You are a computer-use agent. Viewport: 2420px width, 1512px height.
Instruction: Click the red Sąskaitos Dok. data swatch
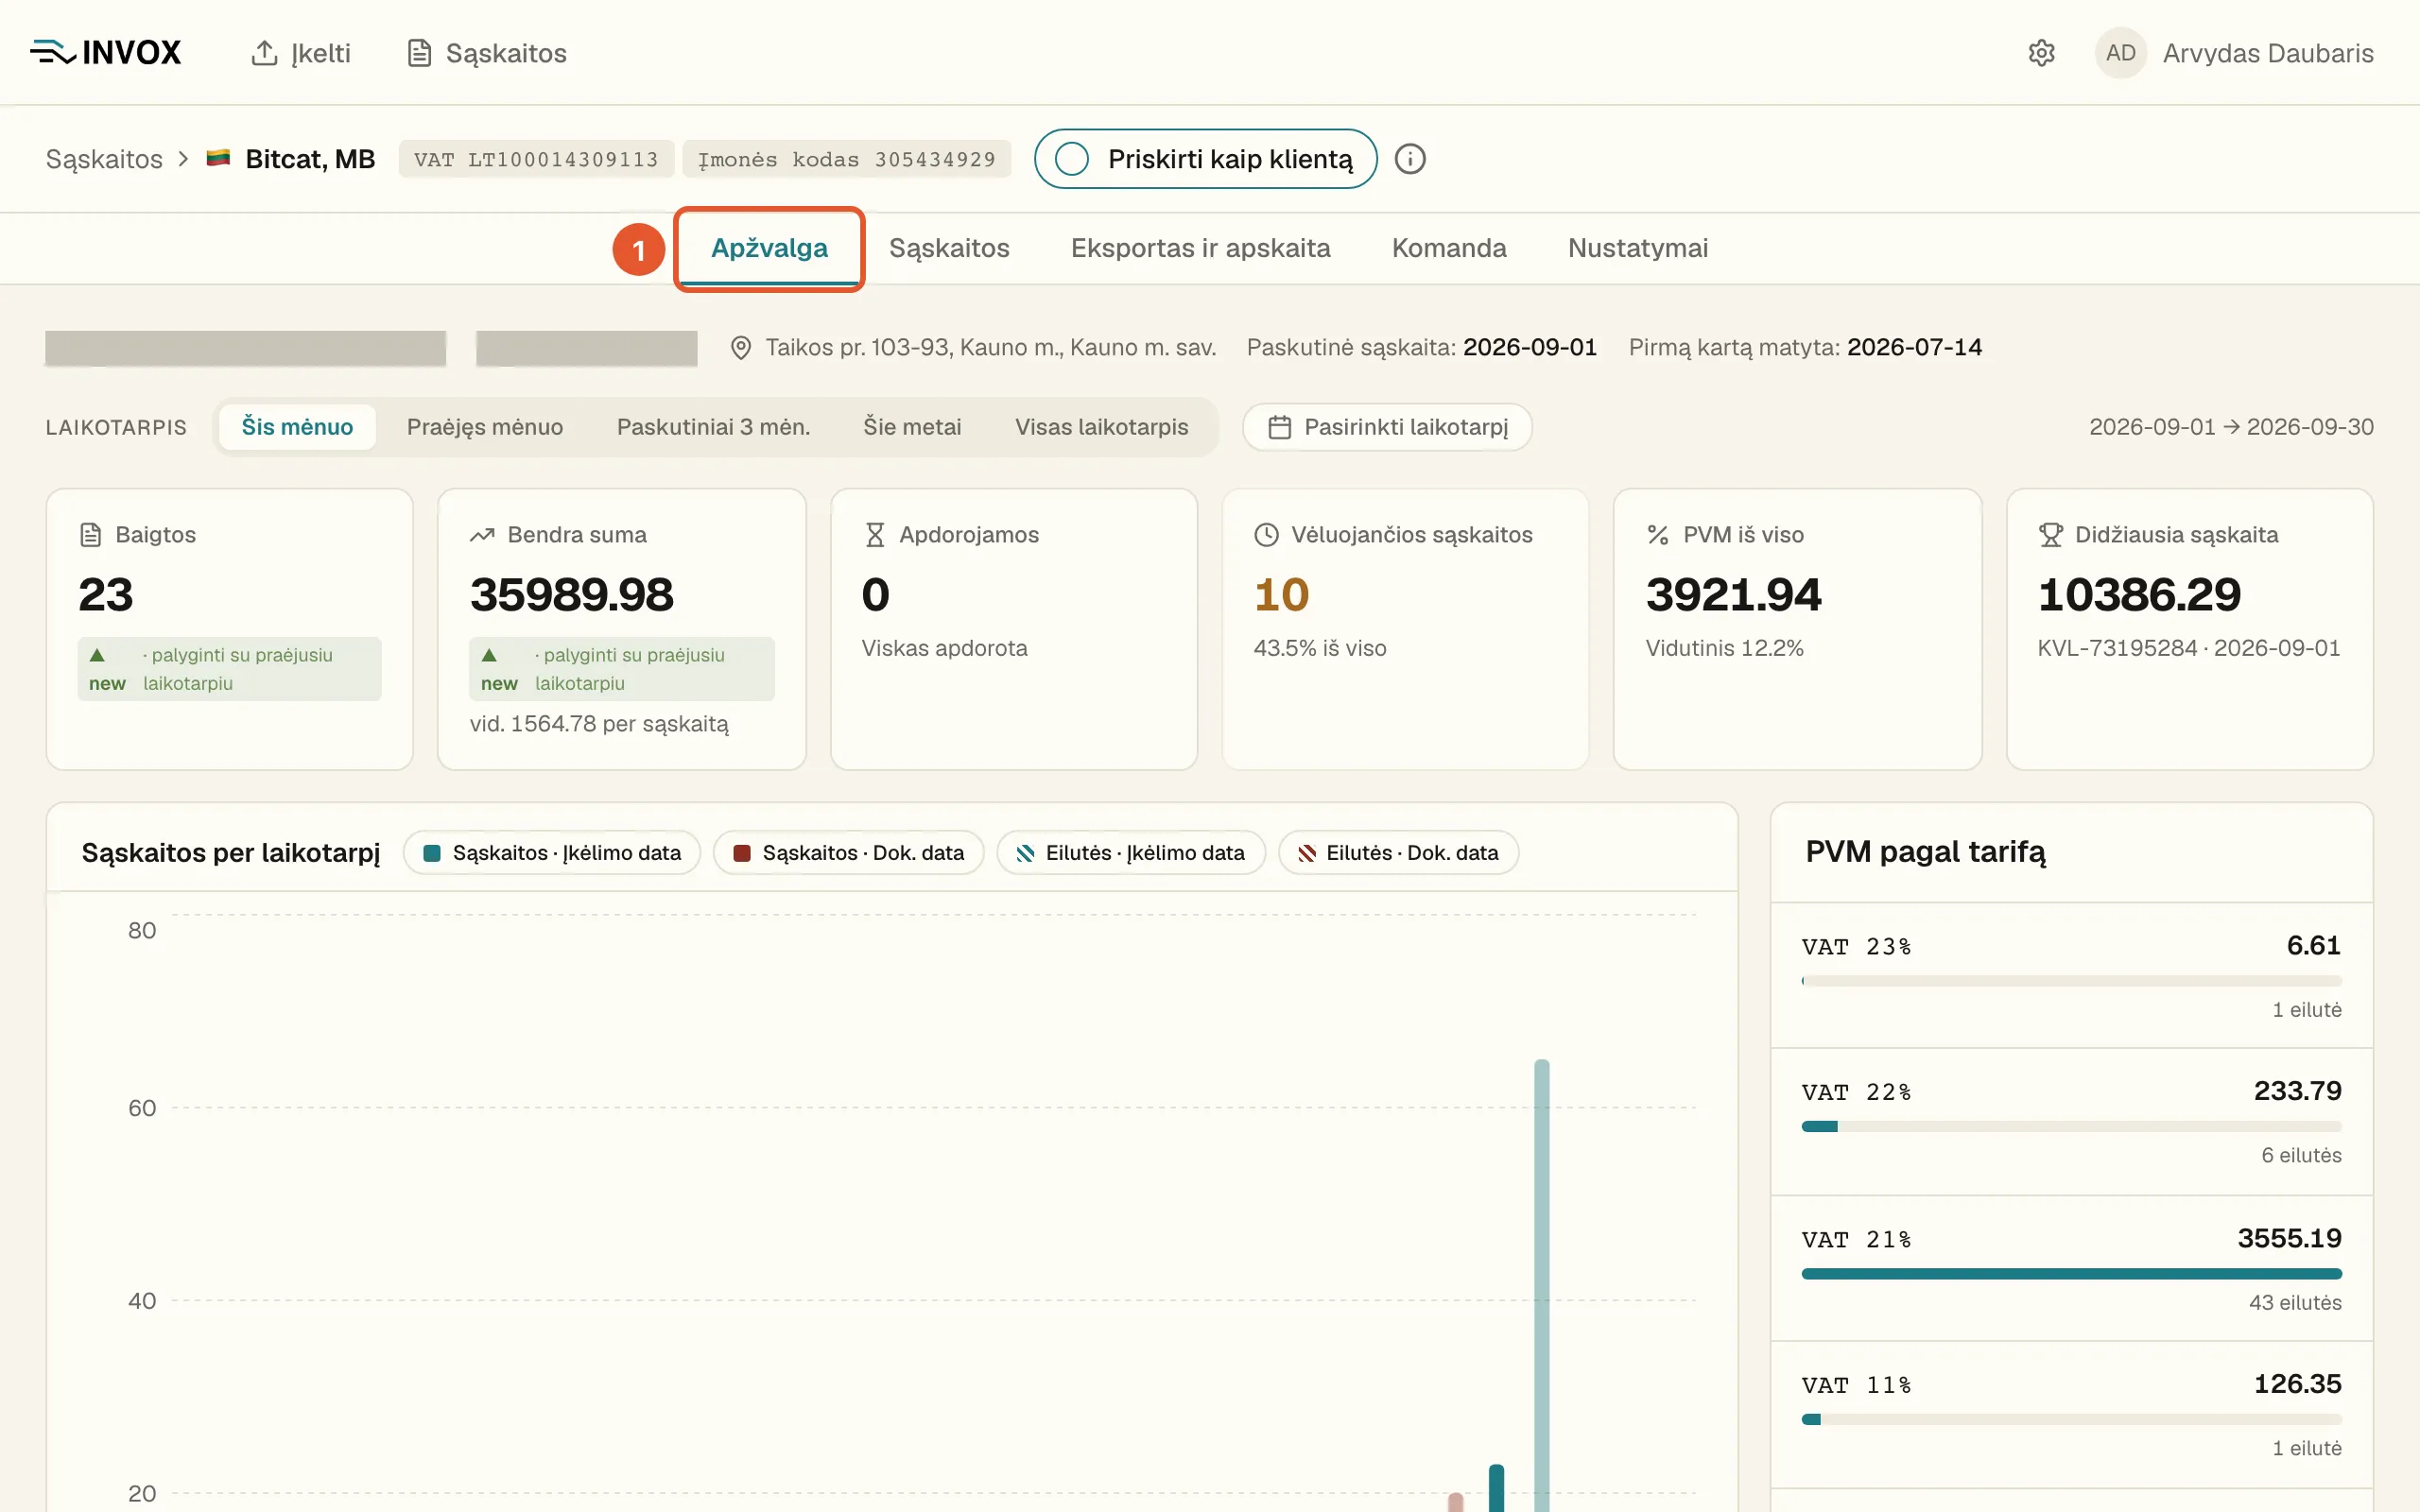point(742,853)
